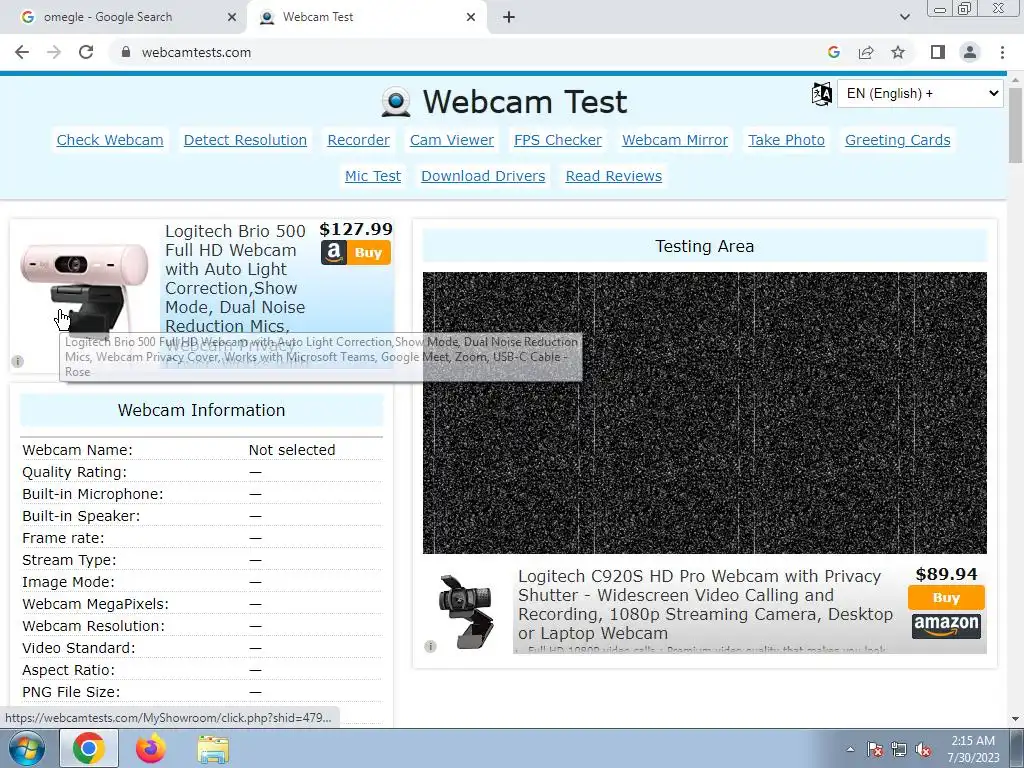Click the translate language icon
This screenshot has height=768, width=1024.
[822, 94]
